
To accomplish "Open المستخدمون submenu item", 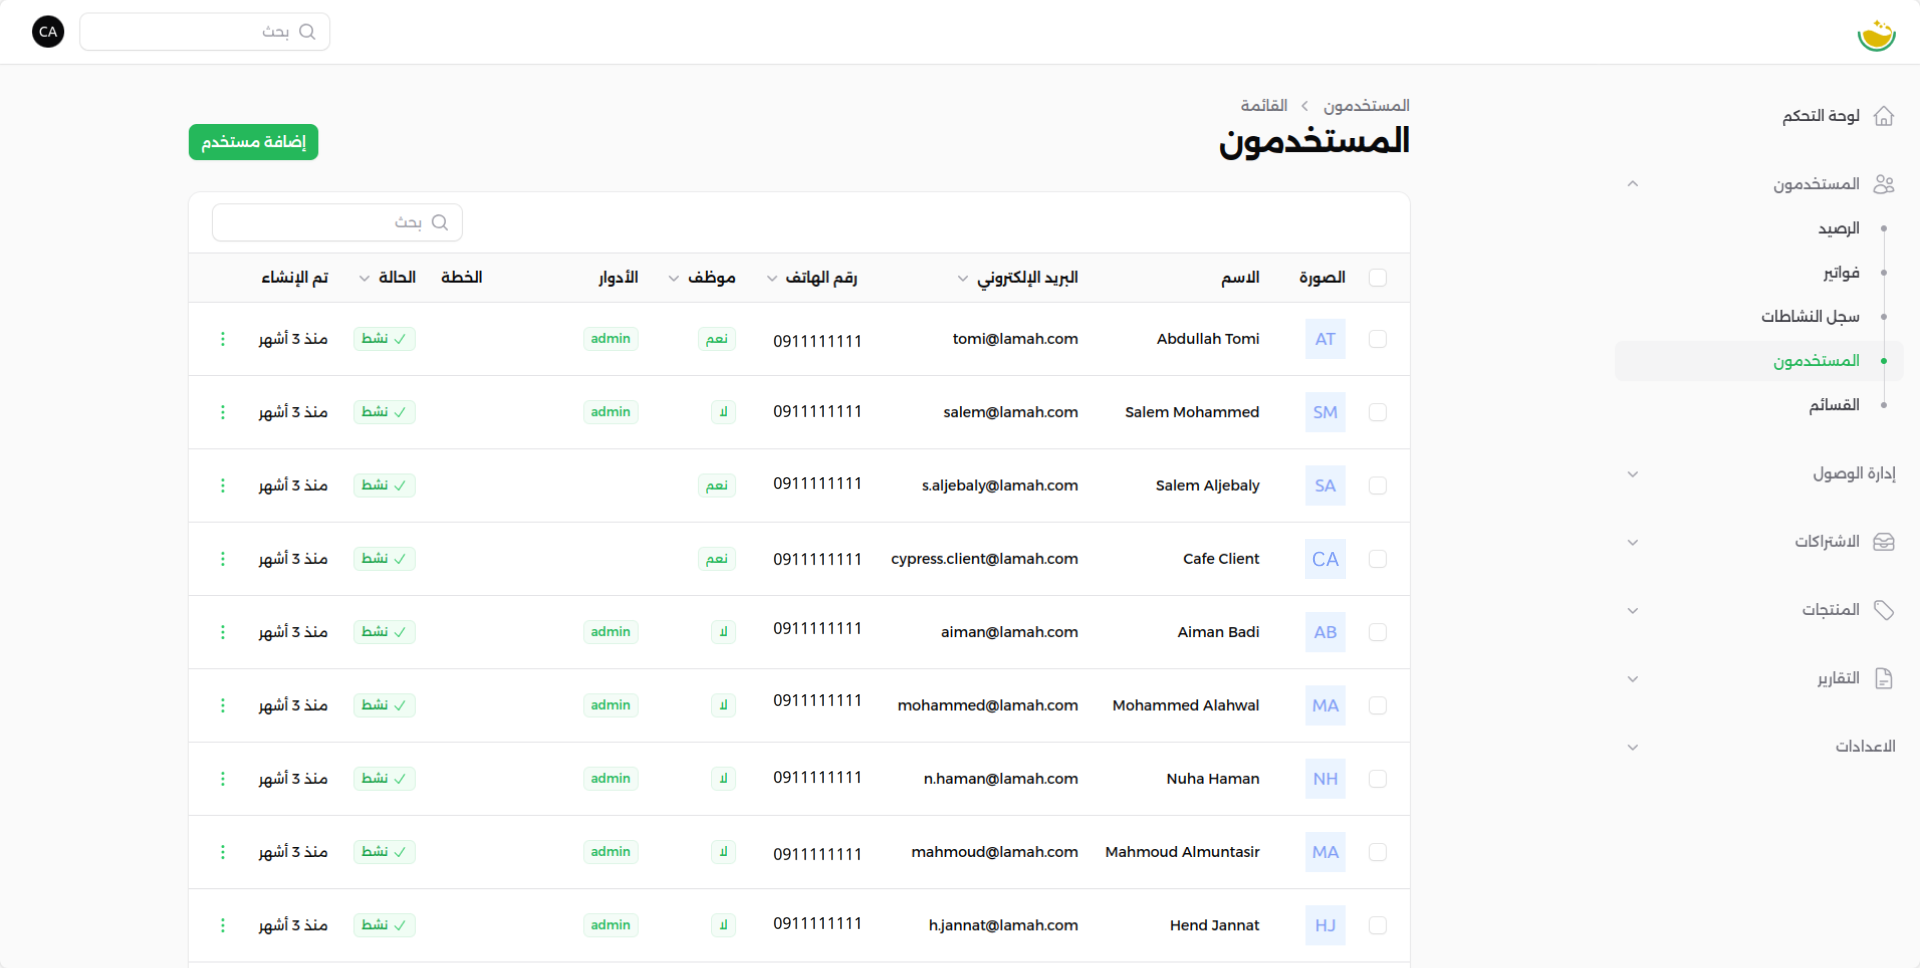I will pyautogui.click(x=1759, y=361).
